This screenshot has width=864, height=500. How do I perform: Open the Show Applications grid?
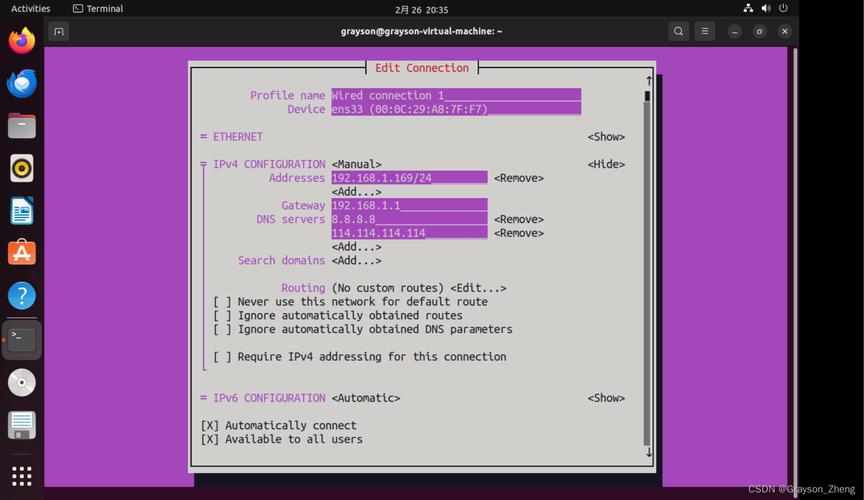[21, 475]
